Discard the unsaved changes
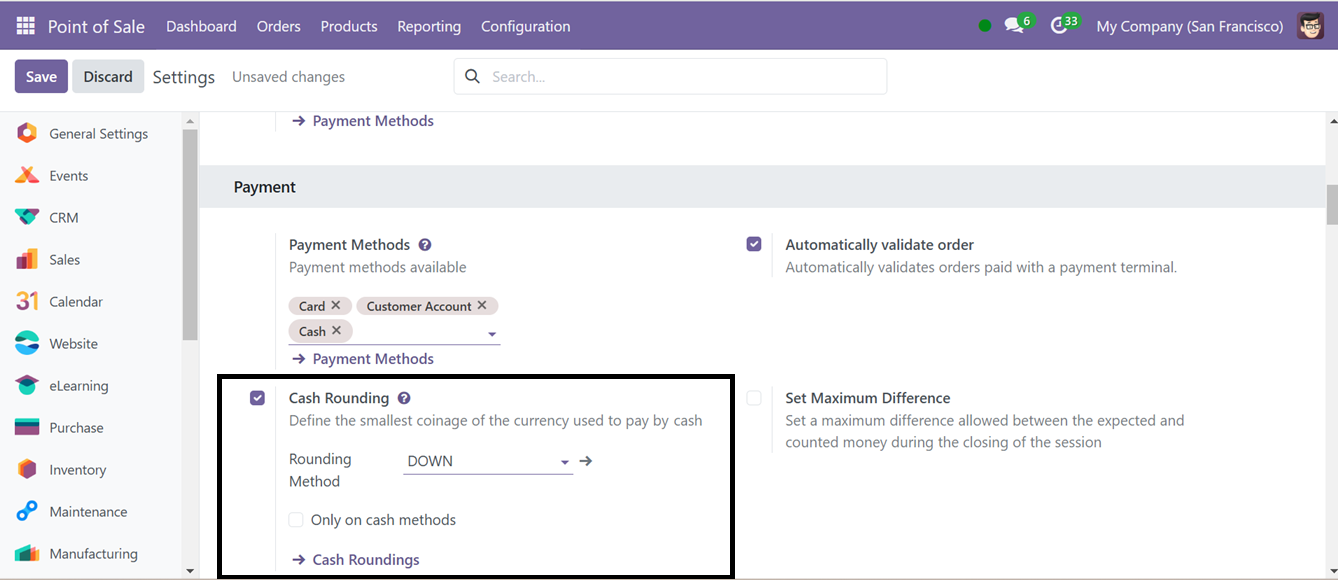Viewport: 1338px width, 580px height. point(108,76)
